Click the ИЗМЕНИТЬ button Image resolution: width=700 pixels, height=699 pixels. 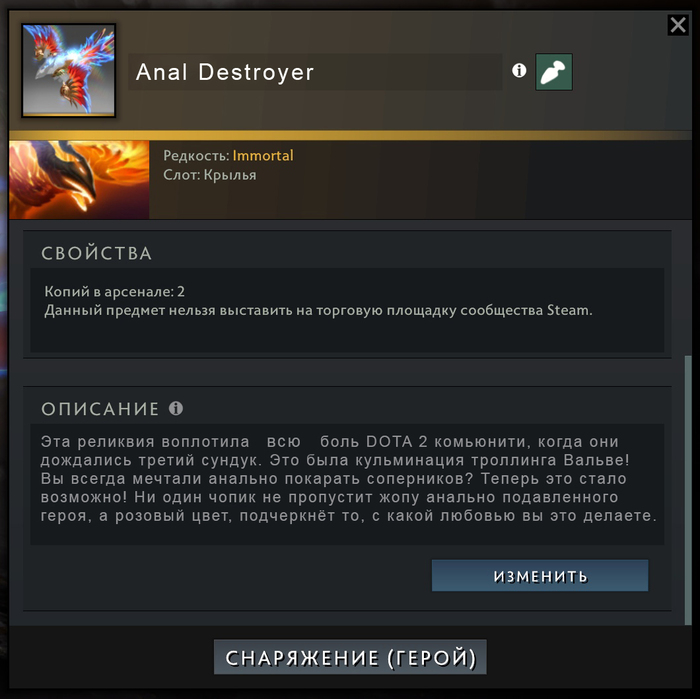coord(540,575)
